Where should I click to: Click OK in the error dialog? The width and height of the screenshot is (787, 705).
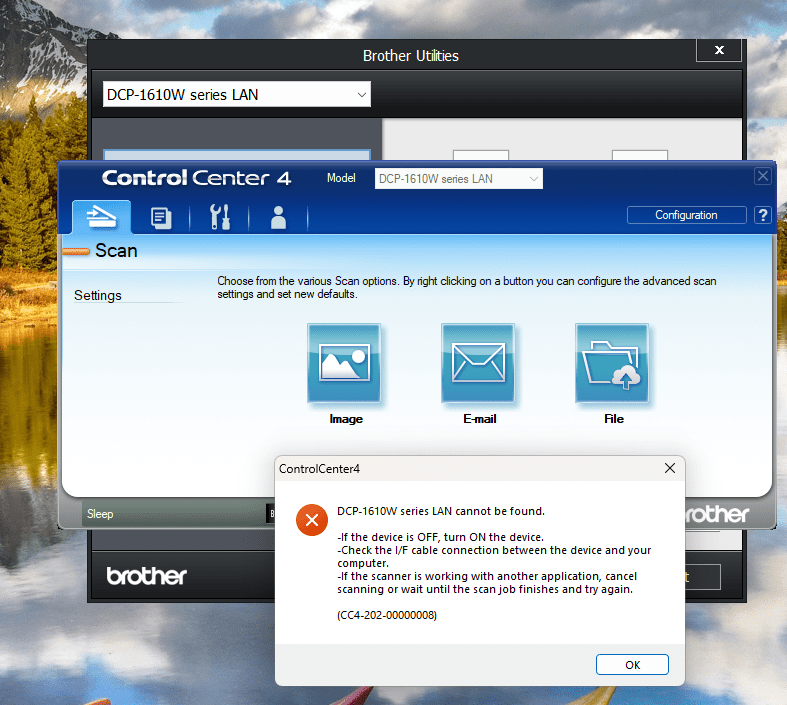632,665
